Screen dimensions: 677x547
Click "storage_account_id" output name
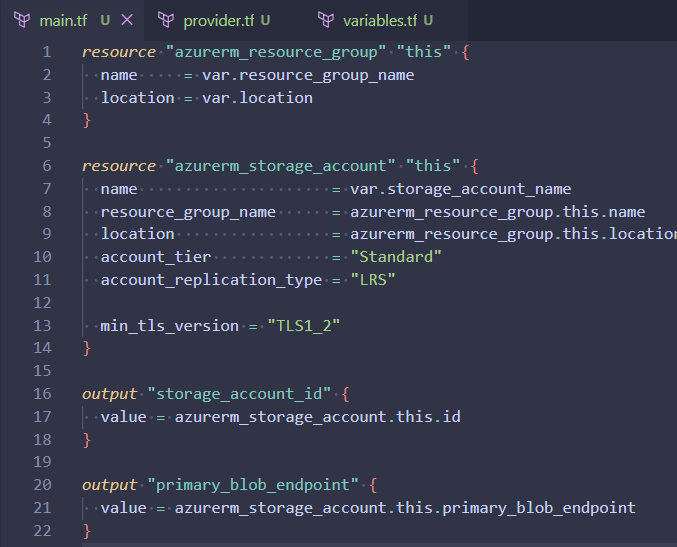point(239,394)
